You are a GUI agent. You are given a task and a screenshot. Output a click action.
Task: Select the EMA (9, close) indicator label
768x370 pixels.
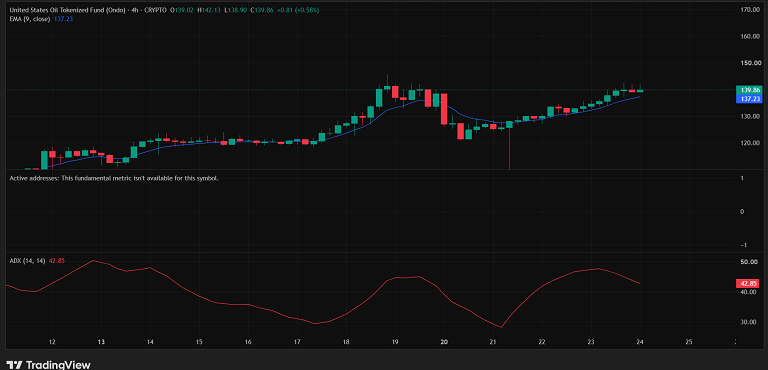[30, 18]
